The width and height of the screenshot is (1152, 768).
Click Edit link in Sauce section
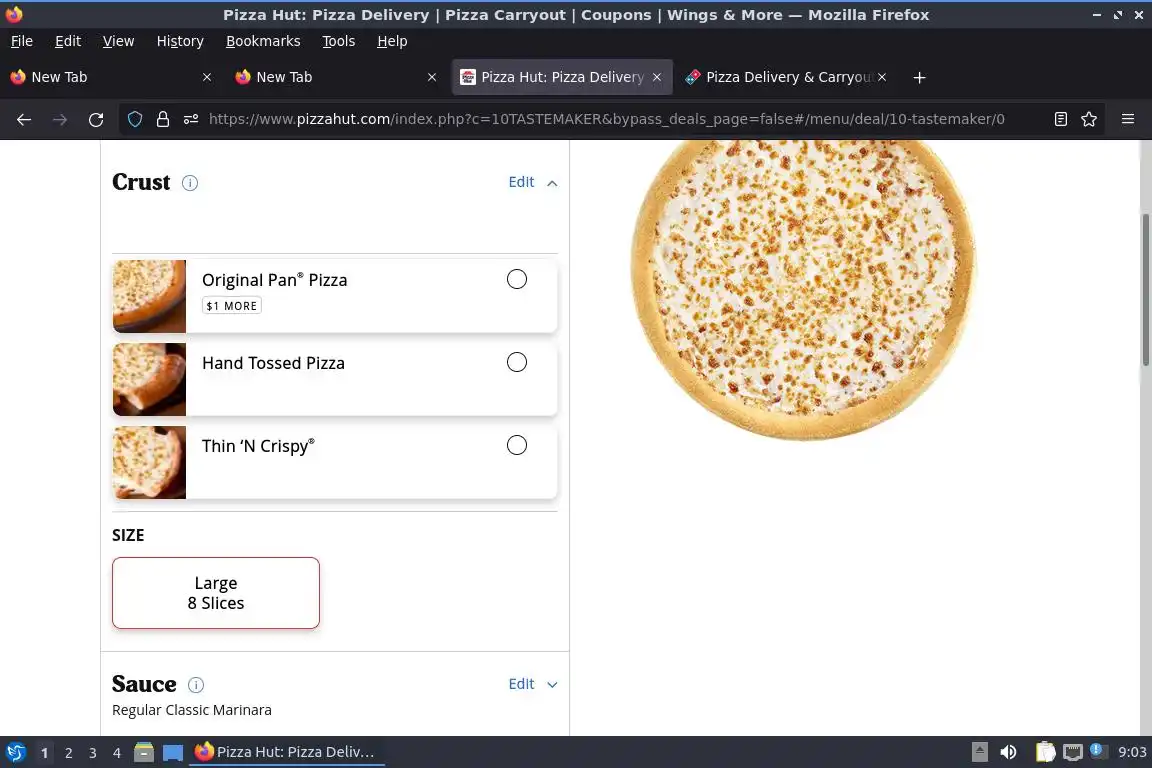point(521,684)
